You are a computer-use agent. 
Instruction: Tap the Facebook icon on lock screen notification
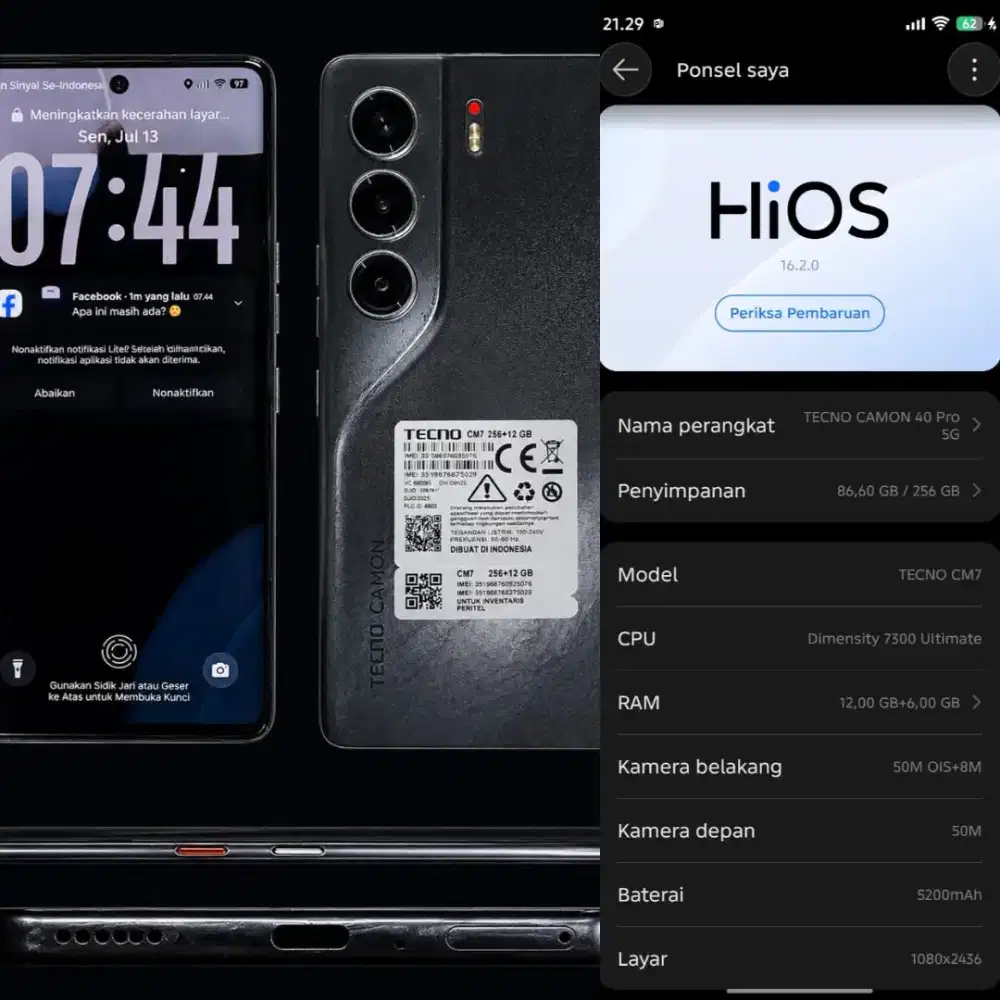coord(9,304)
